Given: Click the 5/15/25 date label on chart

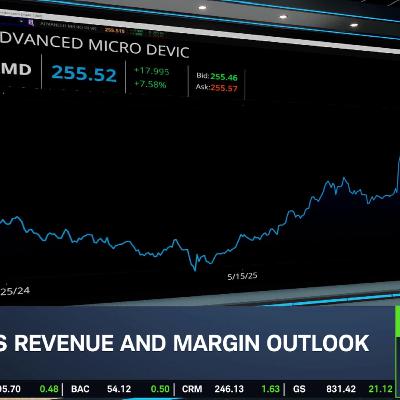Looking at the screenshot, I should point(242,276).
